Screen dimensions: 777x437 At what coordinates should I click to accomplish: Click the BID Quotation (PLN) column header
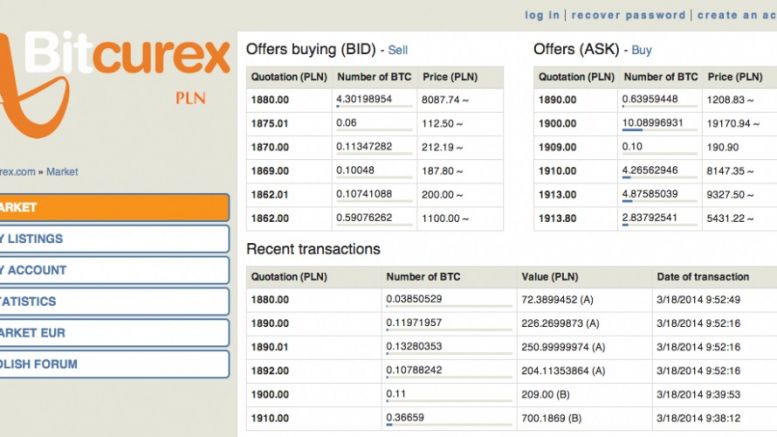pos(289,77)
